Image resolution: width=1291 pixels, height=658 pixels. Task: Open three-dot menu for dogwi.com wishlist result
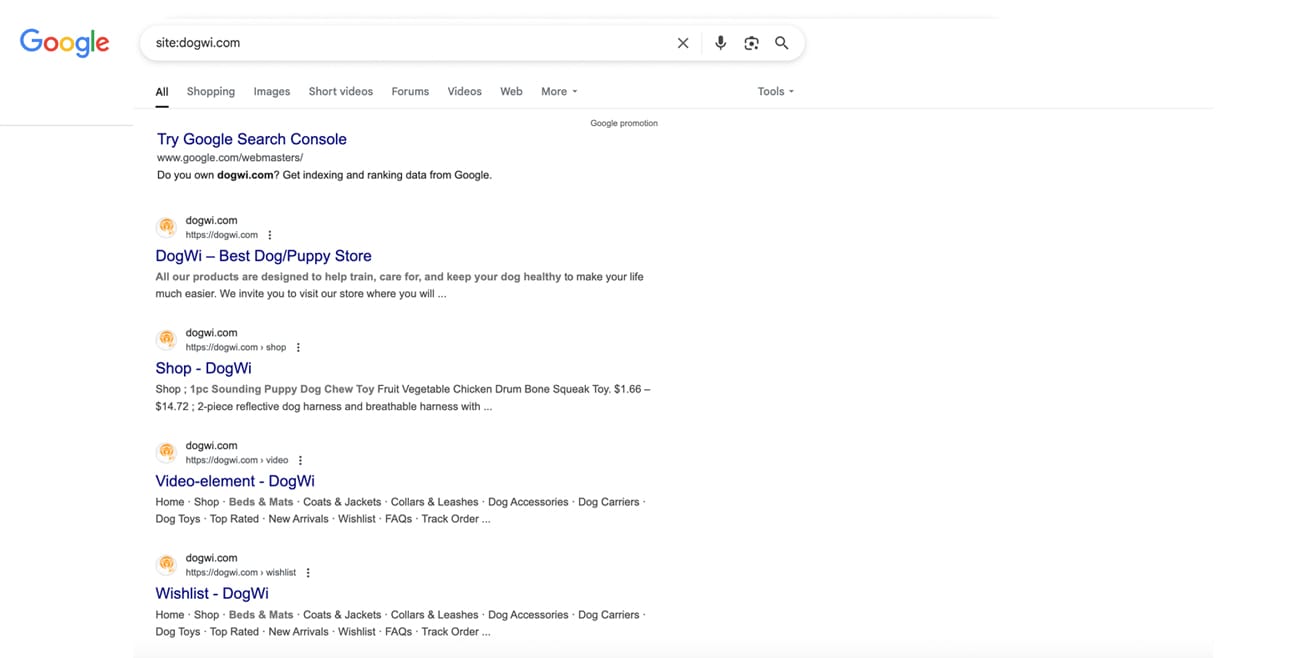click(x=308, y=573)
